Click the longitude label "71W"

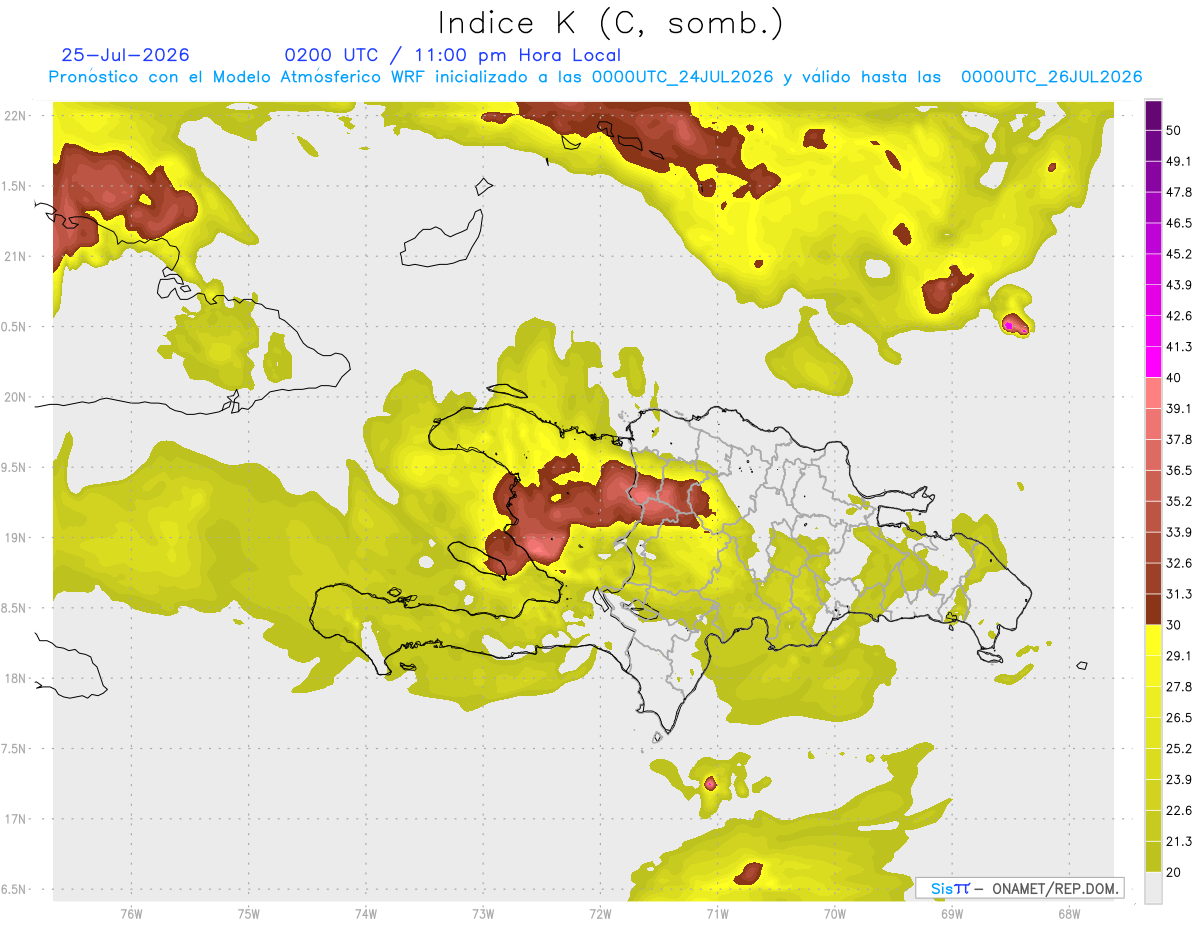tap(717, 913)
